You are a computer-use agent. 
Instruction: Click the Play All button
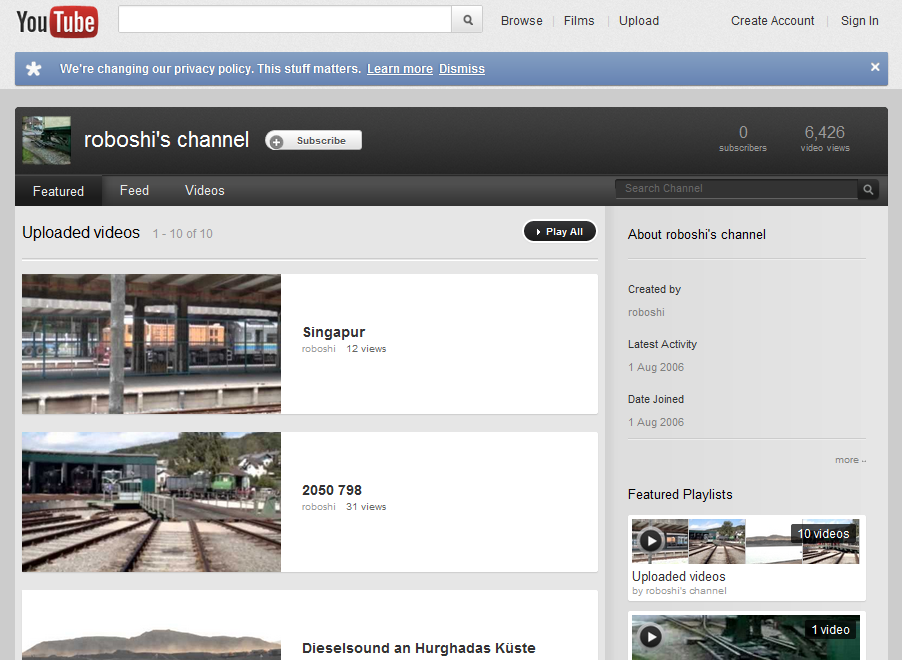click(560, 232)
